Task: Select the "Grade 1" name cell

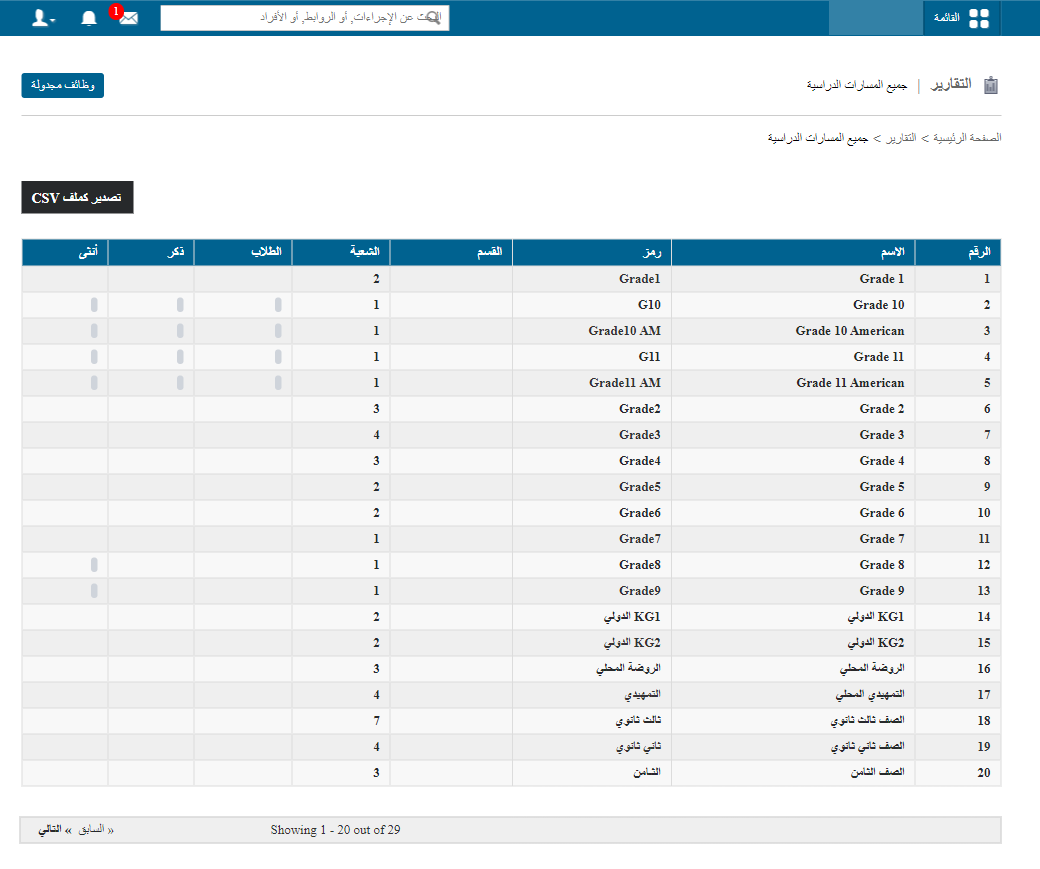Action: click(x=793, y=279)
